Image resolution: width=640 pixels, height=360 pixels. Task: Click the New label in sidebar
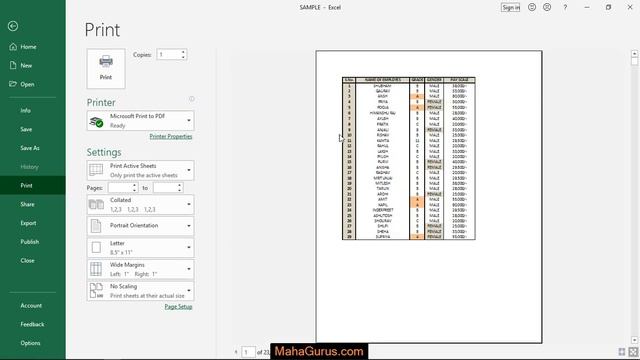click(26, 65)
